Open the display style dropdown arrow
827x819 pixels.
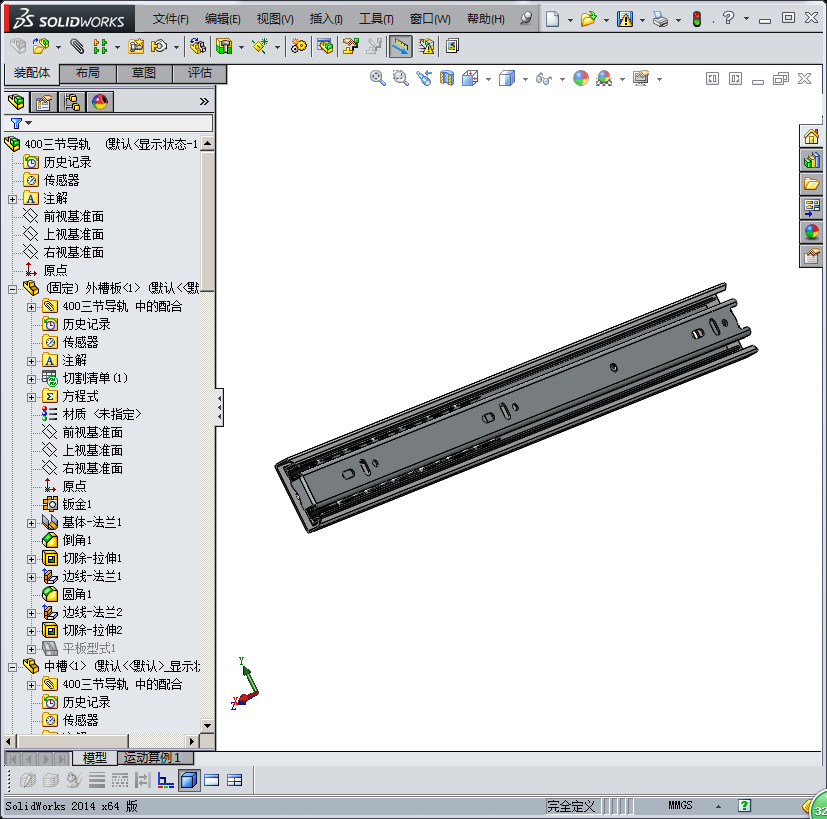click(525, 80)
